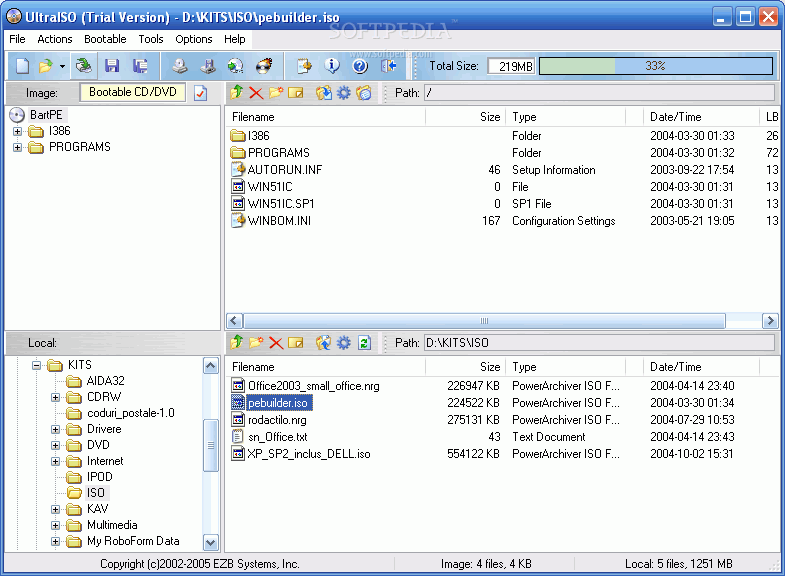
Task: Click rename icon in image pane toolbar
Action: pos(296,93)
